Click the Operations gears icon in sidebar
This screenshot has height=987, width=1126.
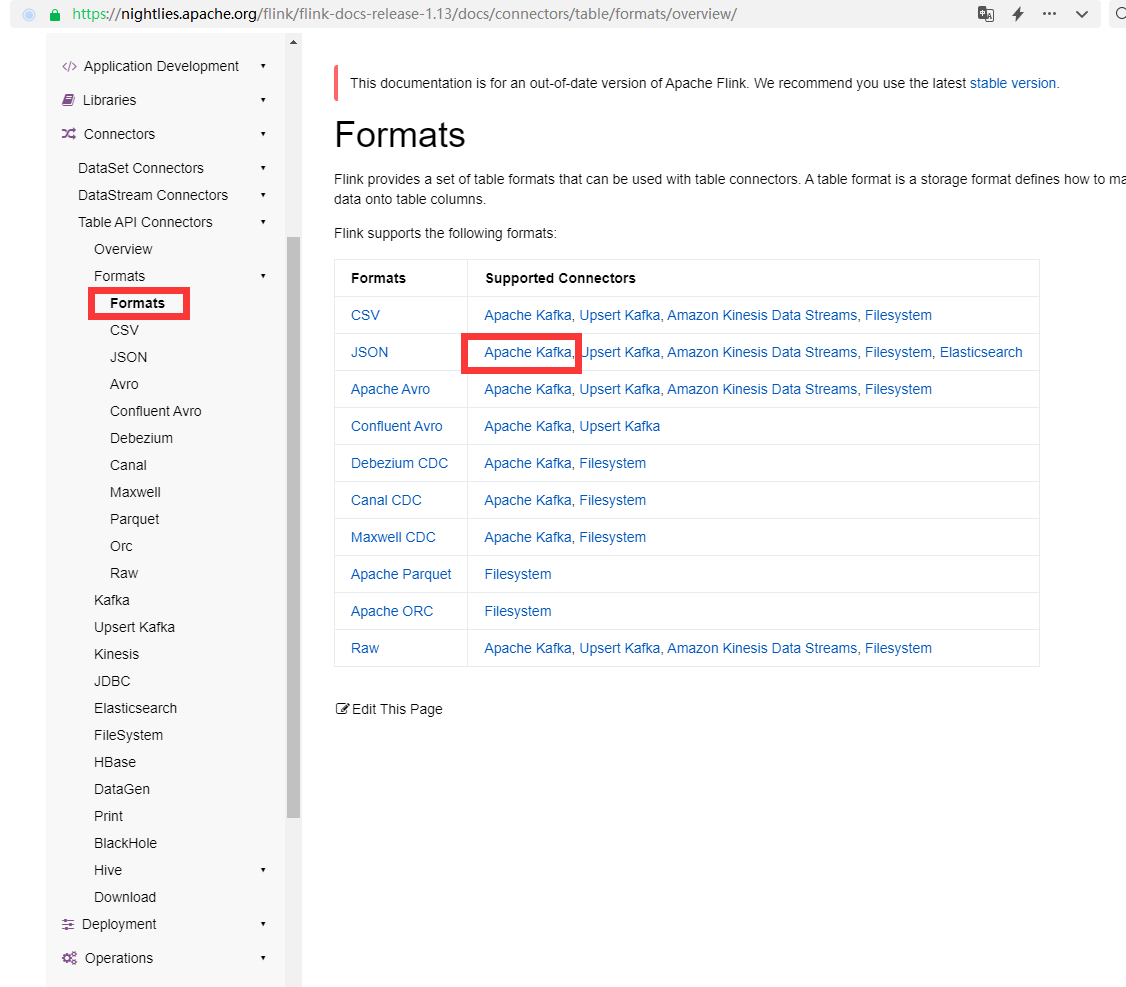pos(68,958)
